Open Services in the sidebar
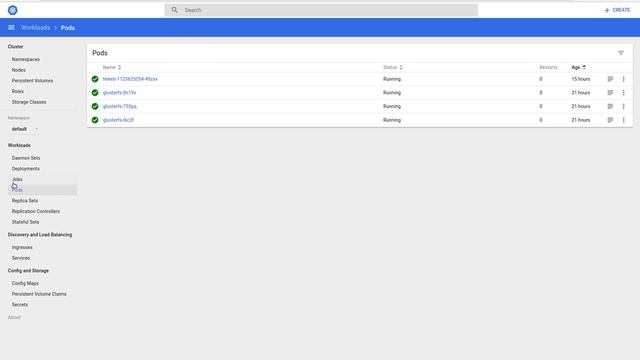Viewport: 640px width, 360px height. 21,258
